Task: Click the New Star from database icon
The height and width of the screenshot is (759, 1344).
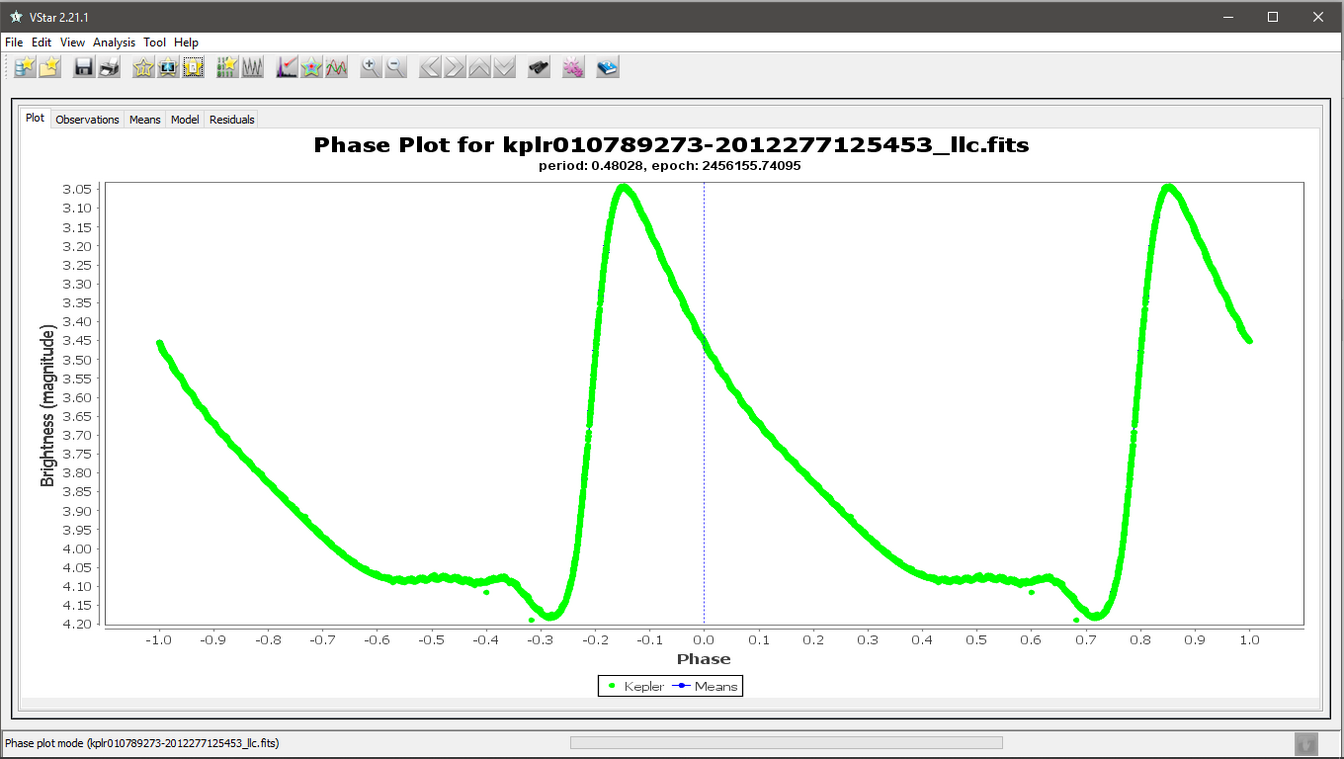Action: [24, 68]
